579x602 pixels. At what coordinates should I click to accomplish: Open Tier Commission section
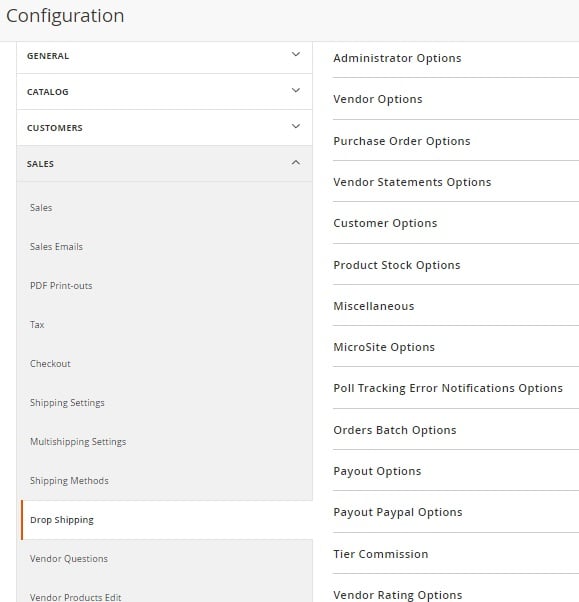click(380, 554)
